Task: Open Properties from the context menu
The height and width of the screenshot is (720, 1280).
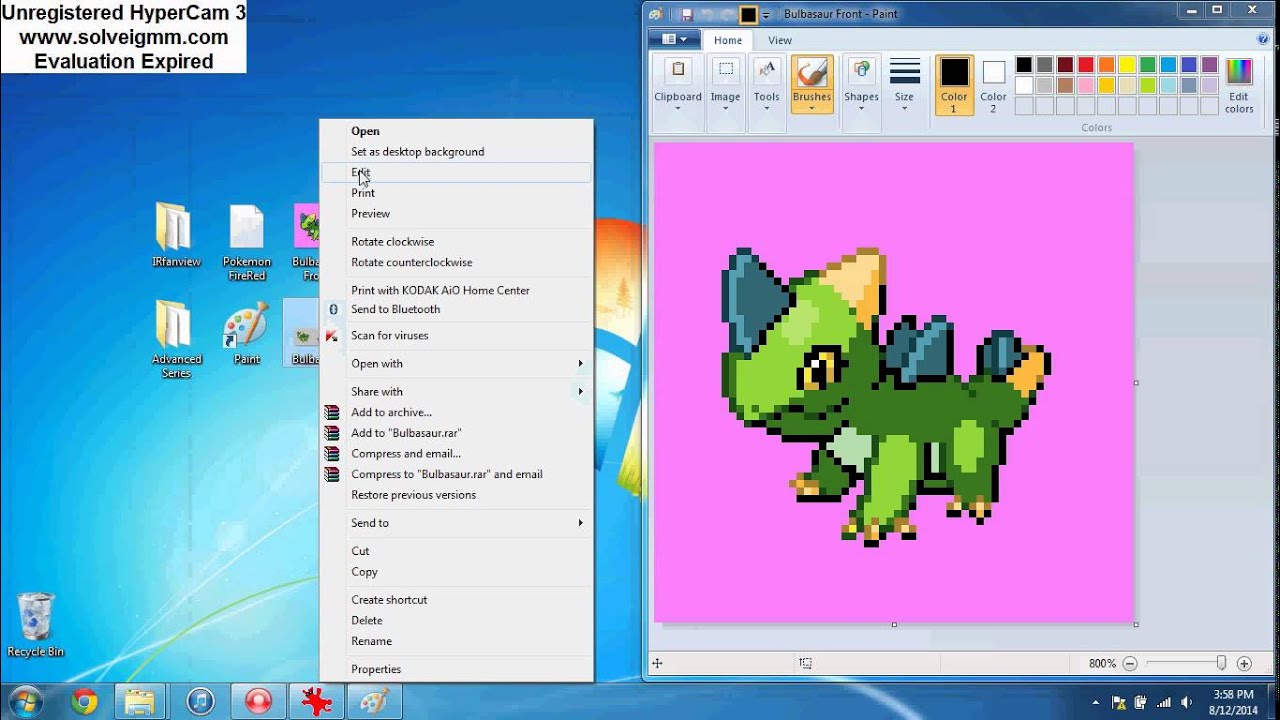Action: pos(456,670)
